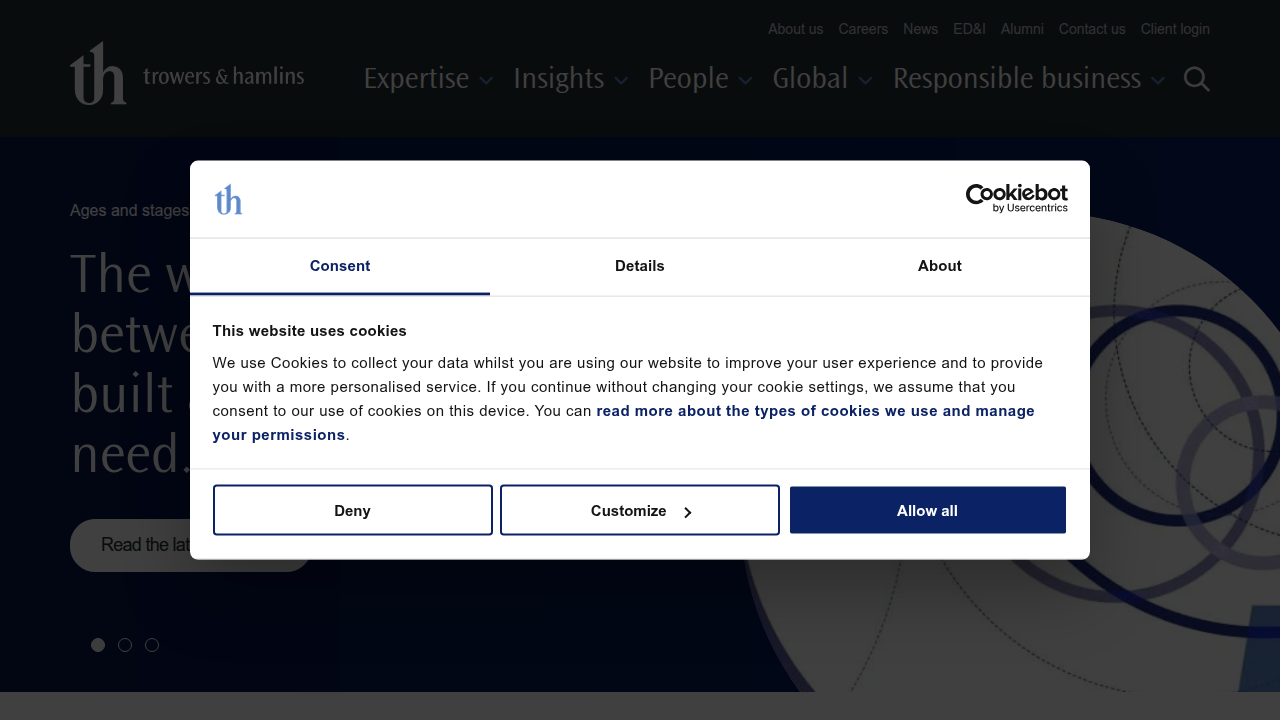This screenshot has width=1280, height=720.
Task: Select the first carousel slide dot
Action: coord(98,645)
